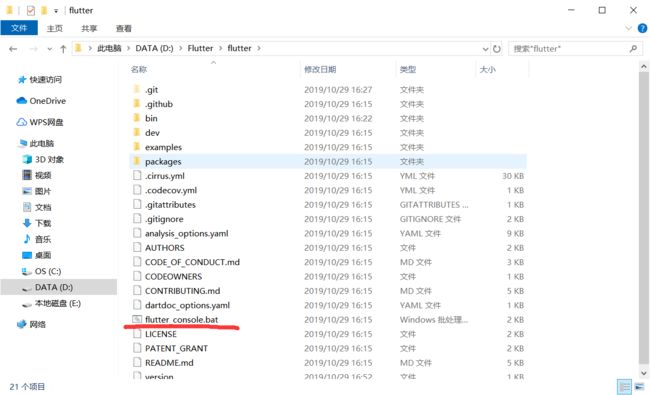Select the dev folder icon

[x=137, y=133]
